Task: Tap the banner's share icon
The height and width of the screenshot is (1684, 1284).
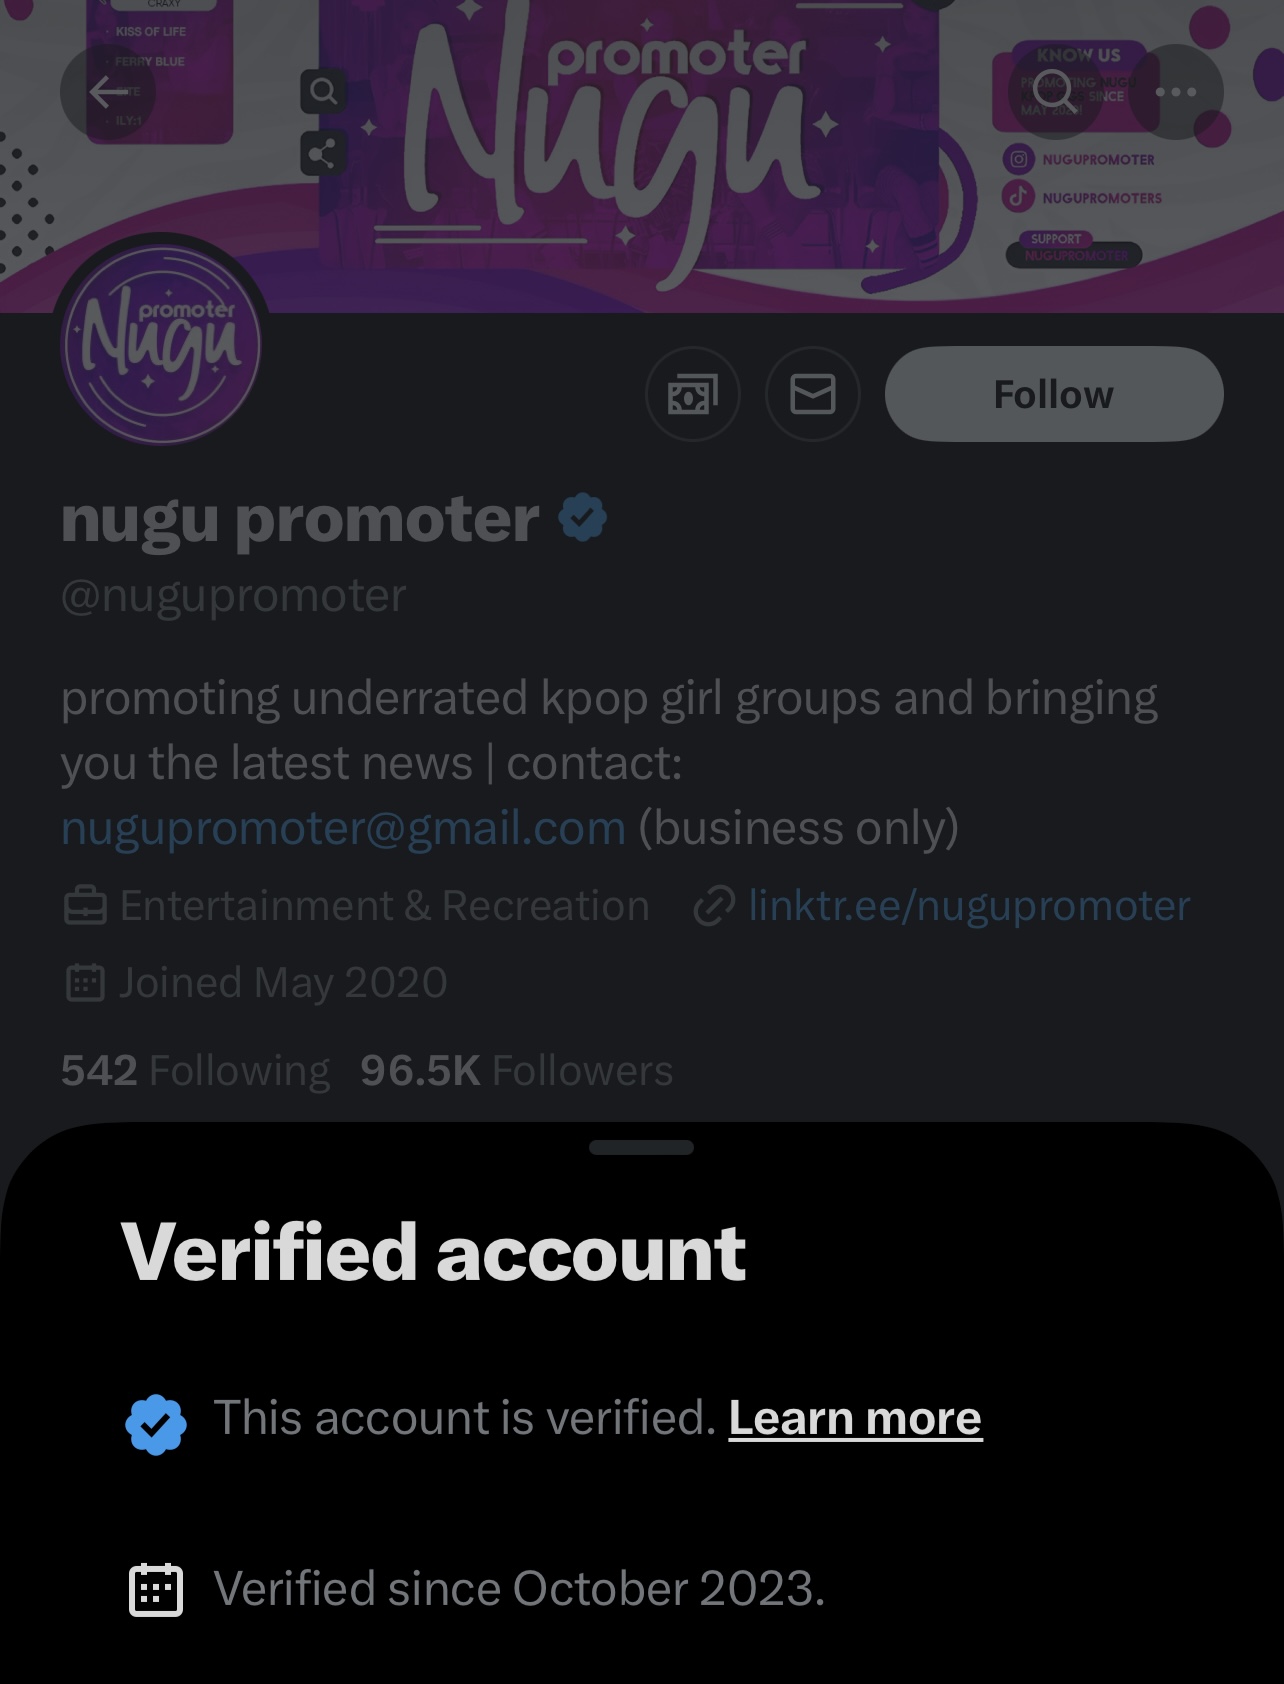Action: pyautogui.click(x=323, y=154)
